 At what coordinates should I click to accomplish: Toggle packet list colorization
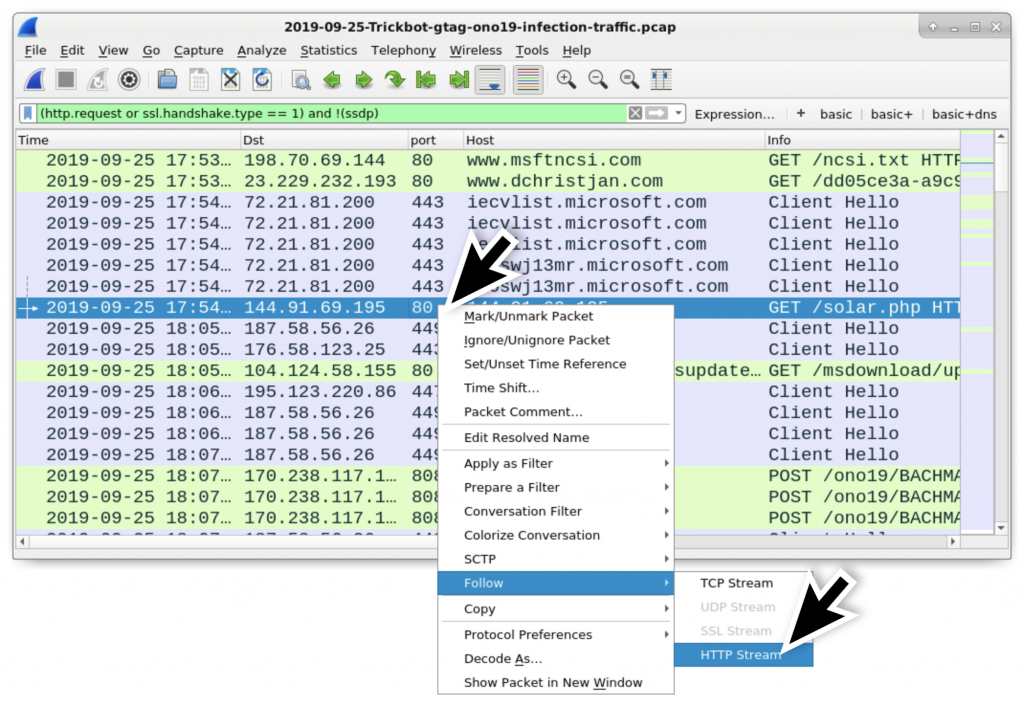pyautogui.click(x=528, y=80)
